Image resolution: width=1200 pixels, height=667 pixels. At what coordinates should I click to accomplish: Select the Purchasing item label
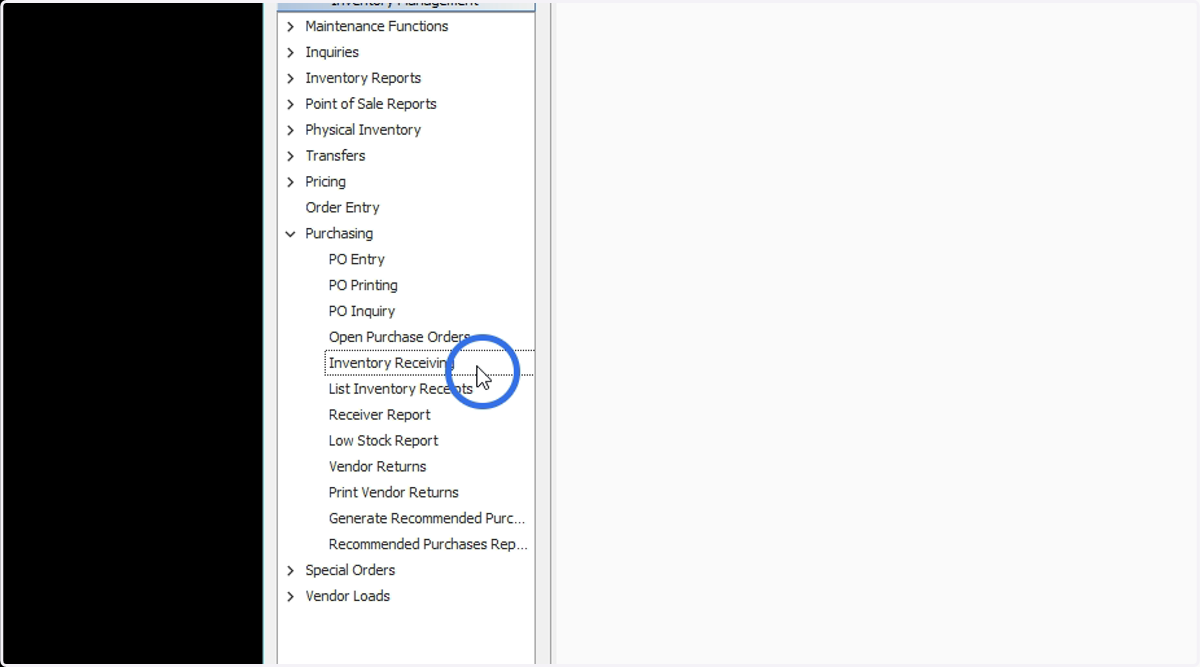pos(339,234)
